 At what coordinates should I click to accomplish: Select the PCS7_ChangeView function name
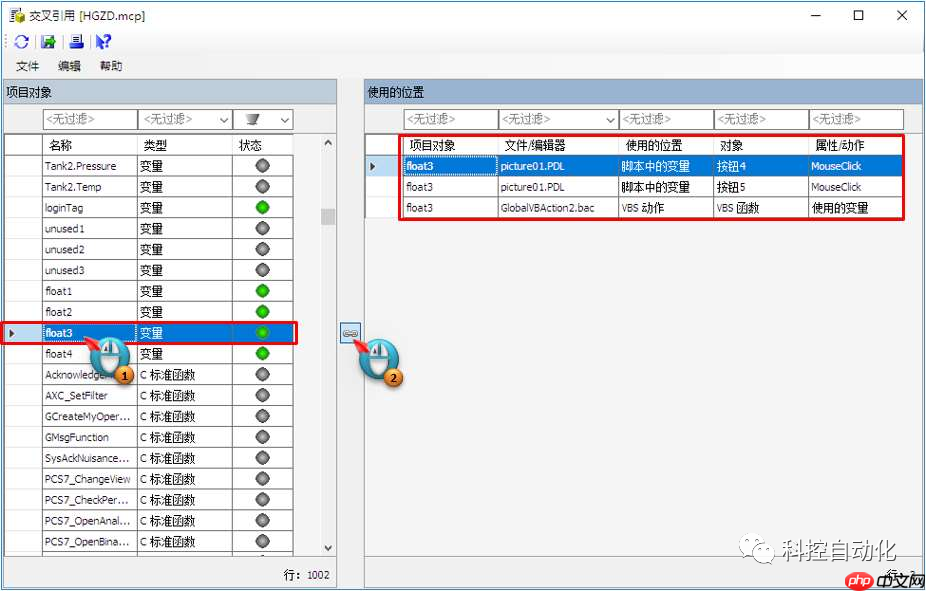click(87, 479)
